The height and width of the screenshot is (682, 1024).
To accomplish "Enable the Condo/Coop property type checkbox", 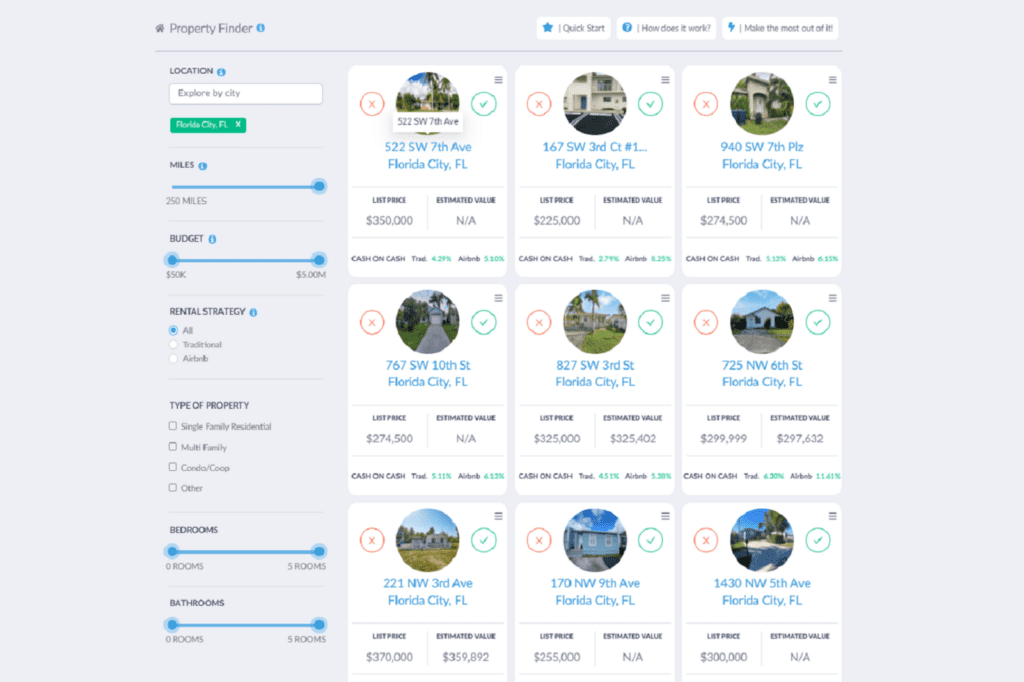I will [x=171, y=467].
